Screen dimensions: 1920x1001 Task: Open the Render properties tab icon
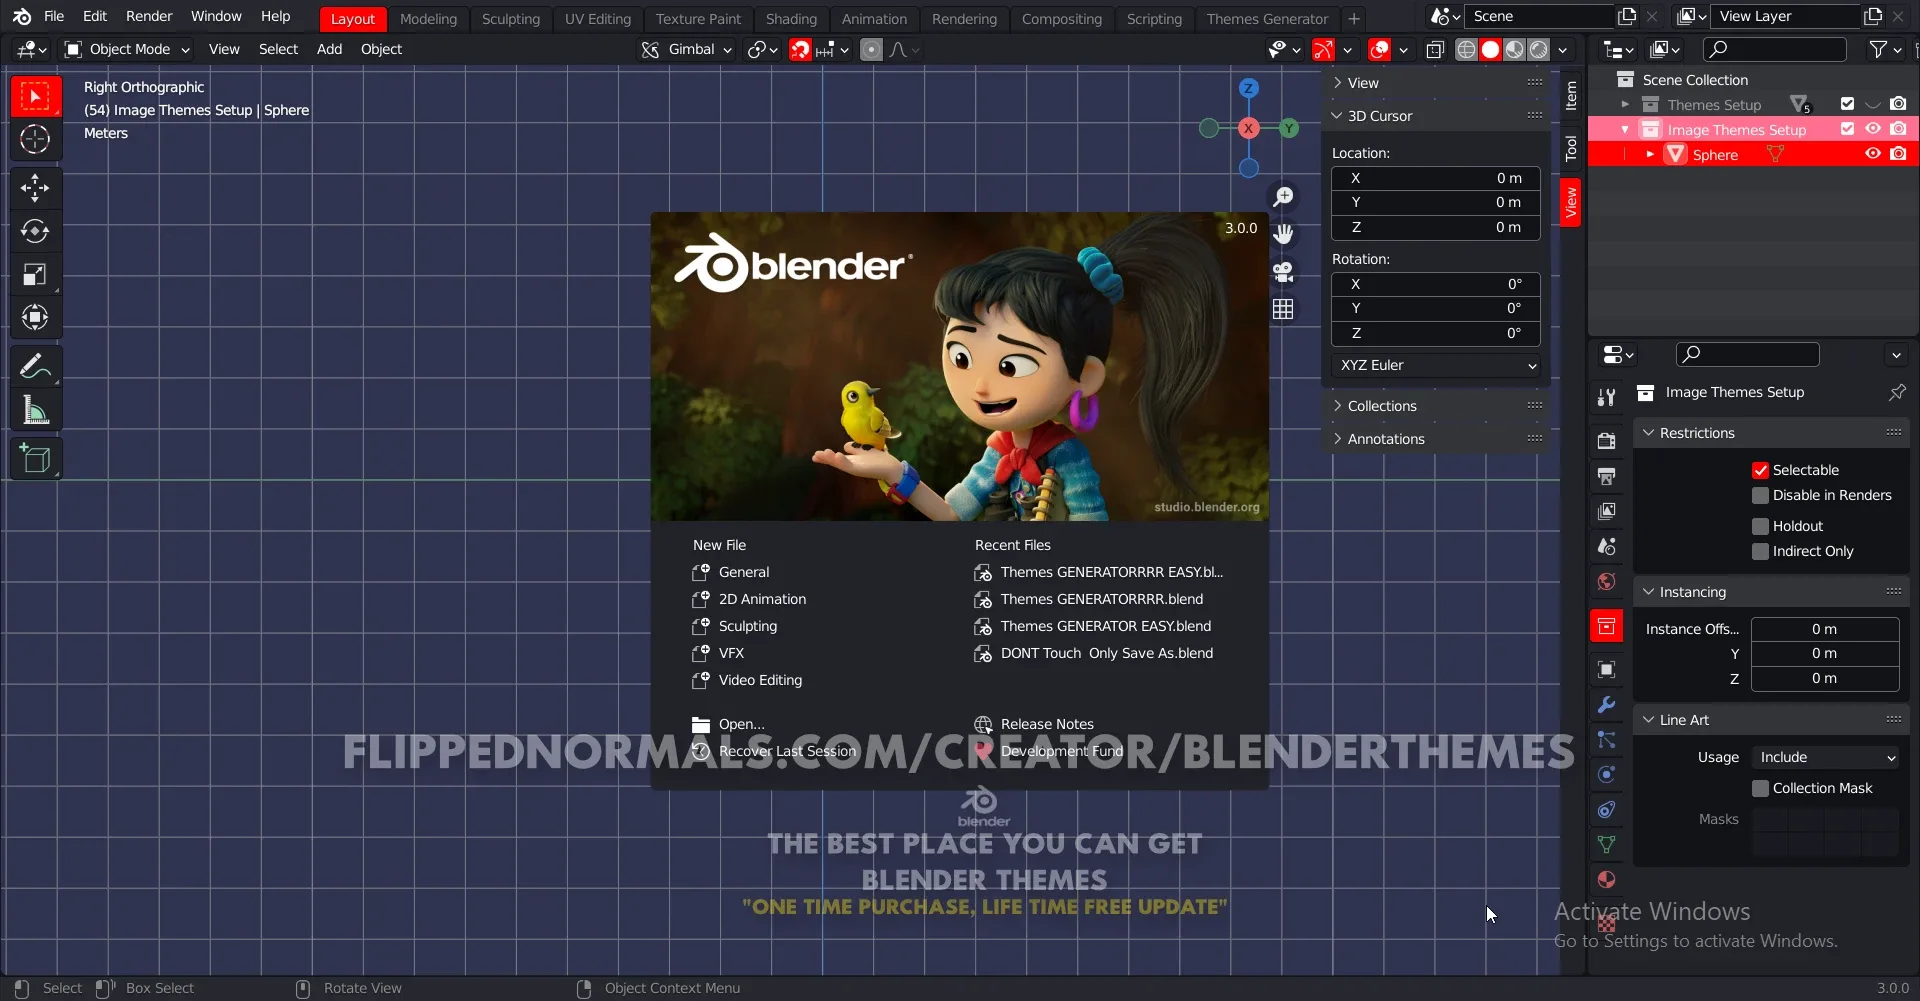[1606, 441]
